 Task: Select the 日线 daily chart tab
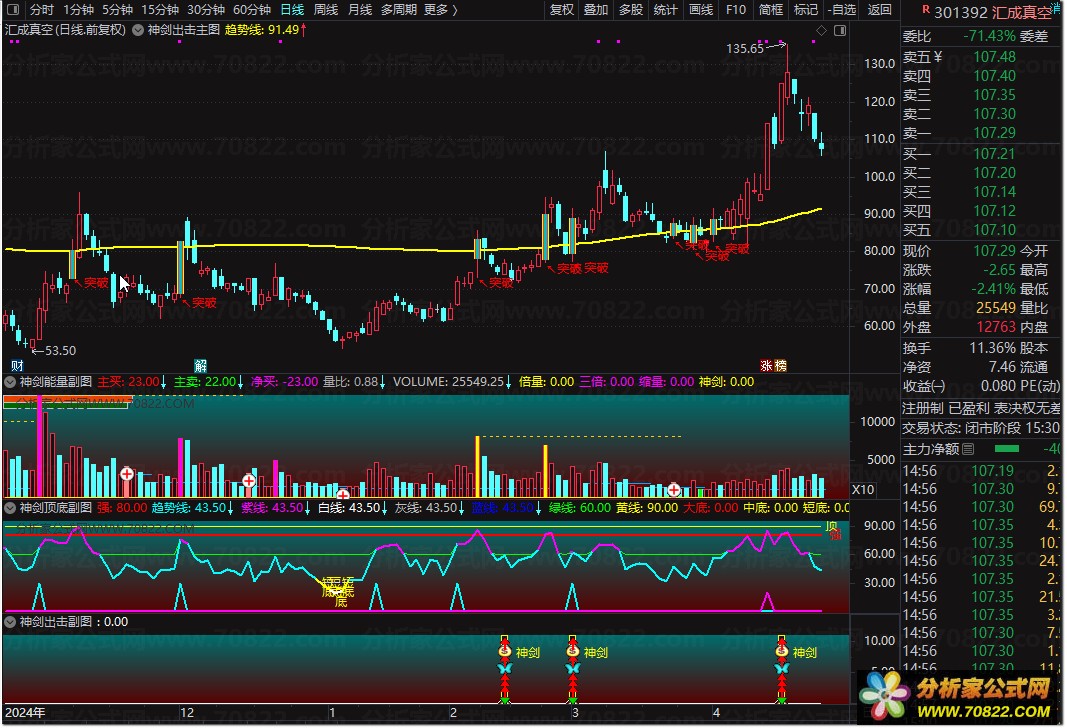[293, 10]
